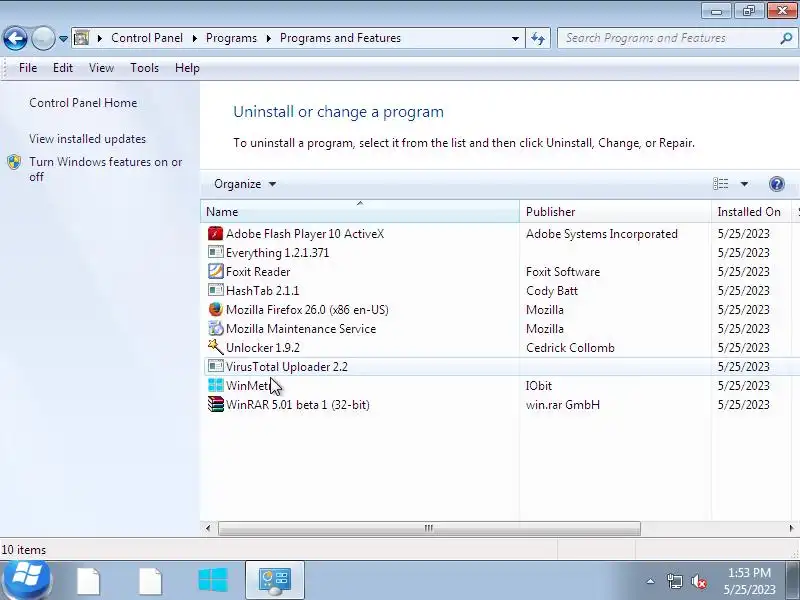Open the recent pages dropdown arrow
800x600 pixels.
63,38
